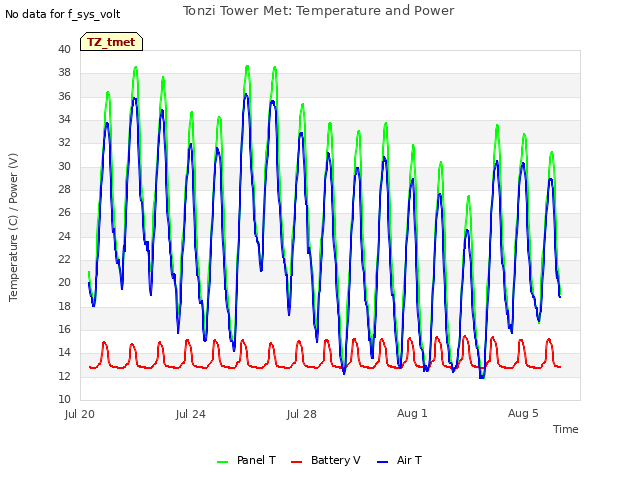Click the 32 y-axis tick label
Image resolution: width=640 pixels, height=480 pixels.
64,142
